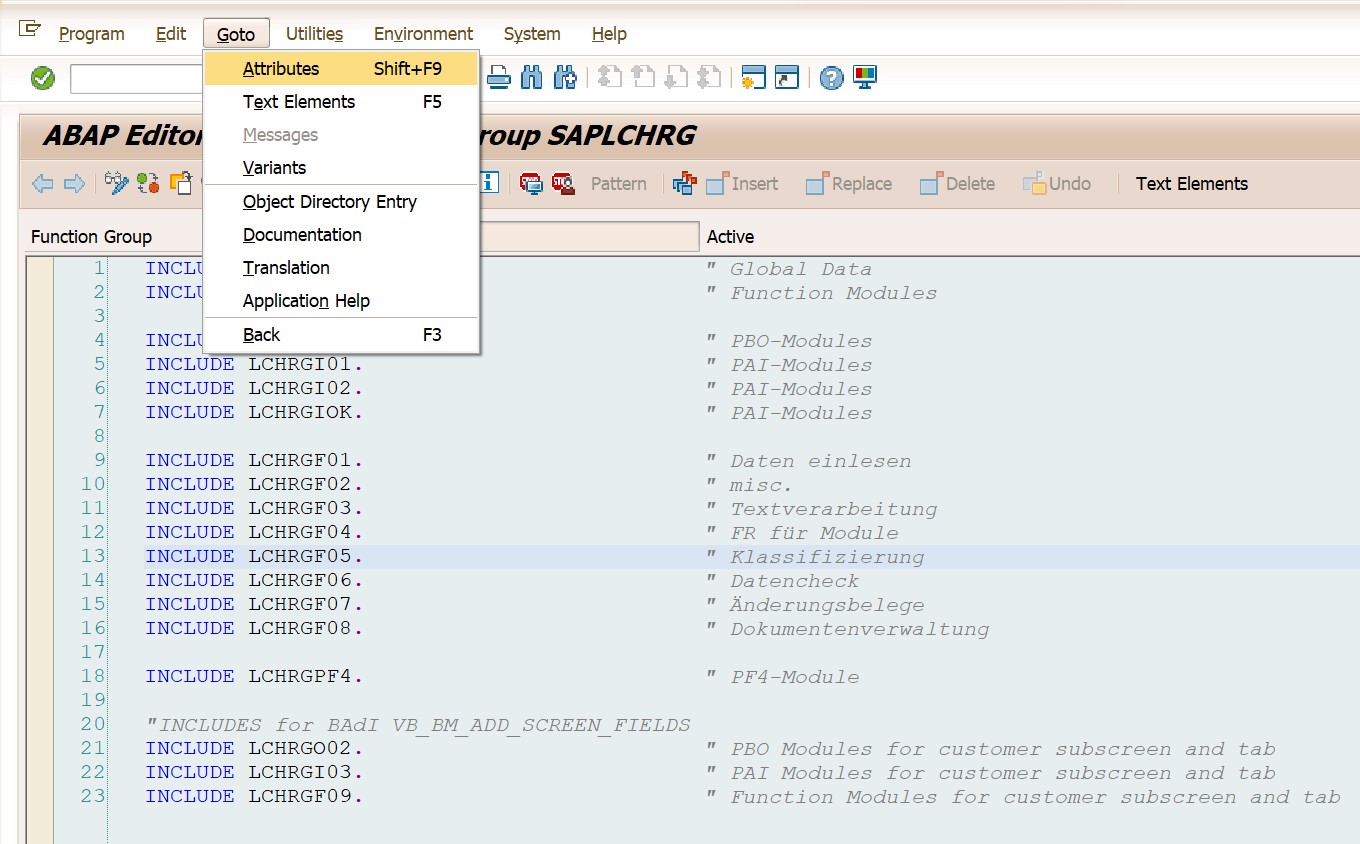
Task: Click the Print icon in toolbar
Action: click(499, 77)
